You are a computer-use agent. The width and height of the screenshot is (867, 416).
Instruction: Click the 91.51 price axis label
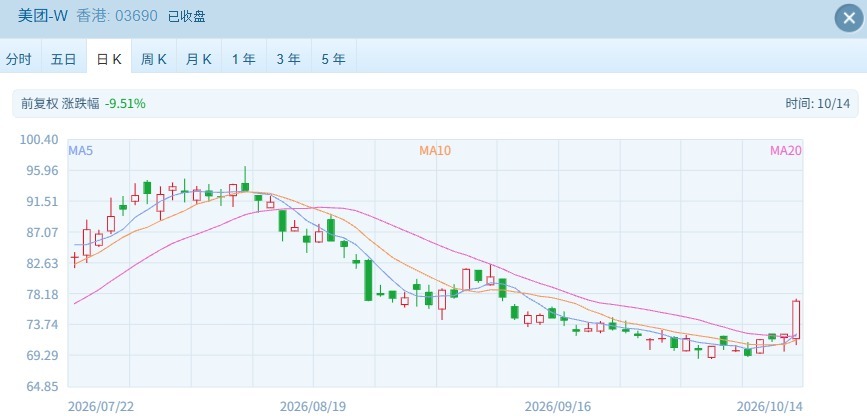pos(43,201)
